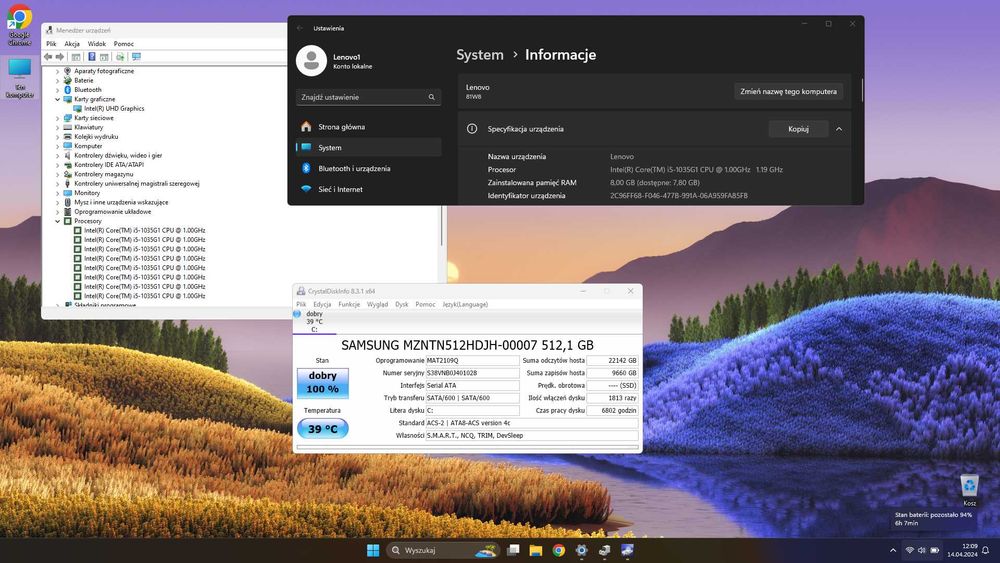
Task: Go back in Device Manager toolbar
Action: 48,57
